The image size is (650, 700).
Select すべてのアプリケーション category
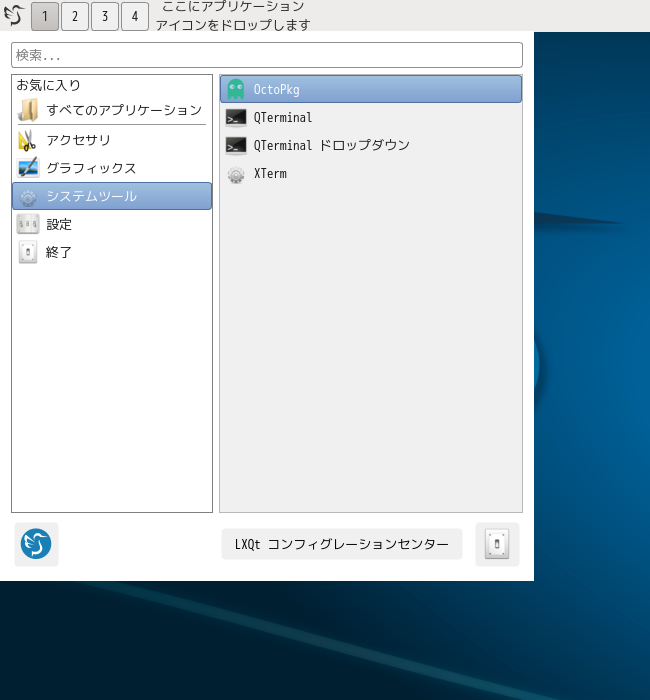[x=112, y=110]
